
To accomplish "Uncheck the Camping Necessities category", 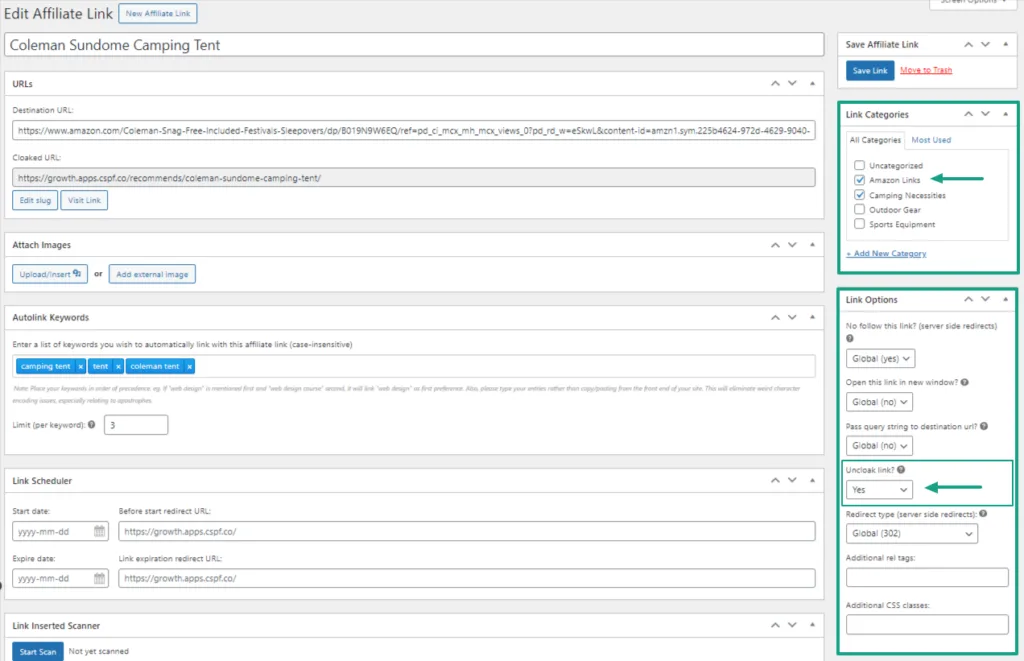I will [859, 195].
